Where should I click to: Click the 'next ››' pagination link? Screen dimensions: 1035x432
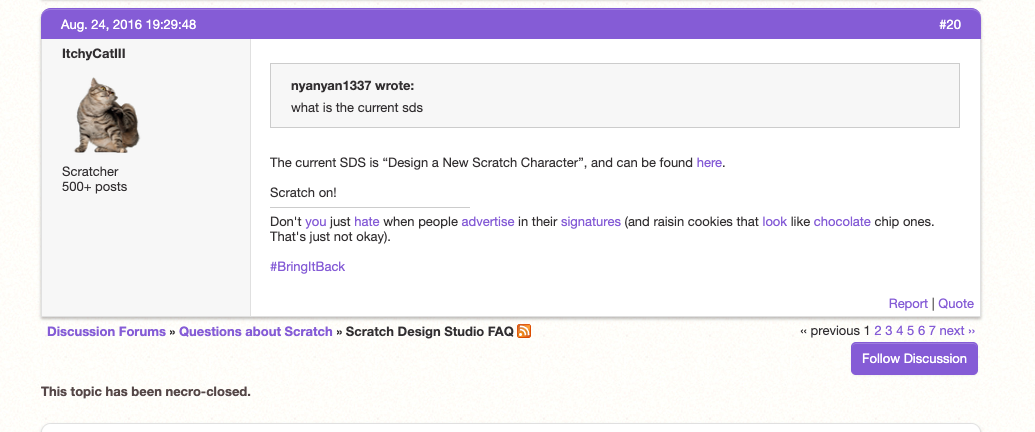point(957,331)
